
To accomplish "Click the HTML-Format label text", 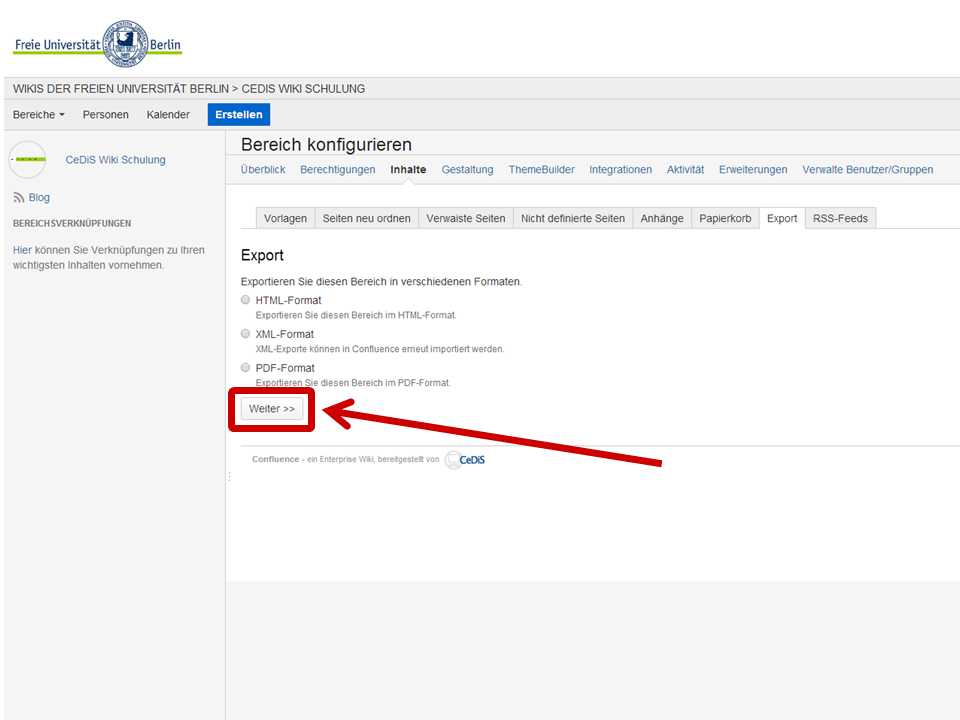I will point(288,301).
